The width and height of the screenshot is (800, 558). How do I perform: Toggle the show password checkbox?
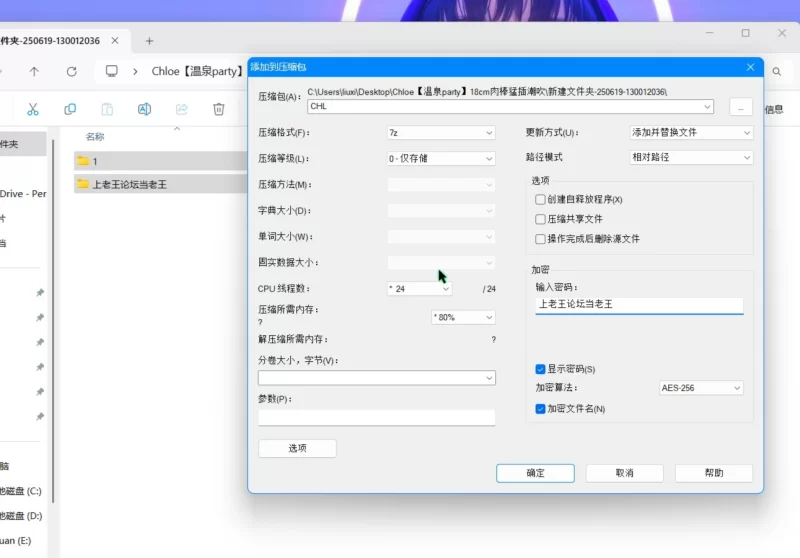click(x=540, y=369)
